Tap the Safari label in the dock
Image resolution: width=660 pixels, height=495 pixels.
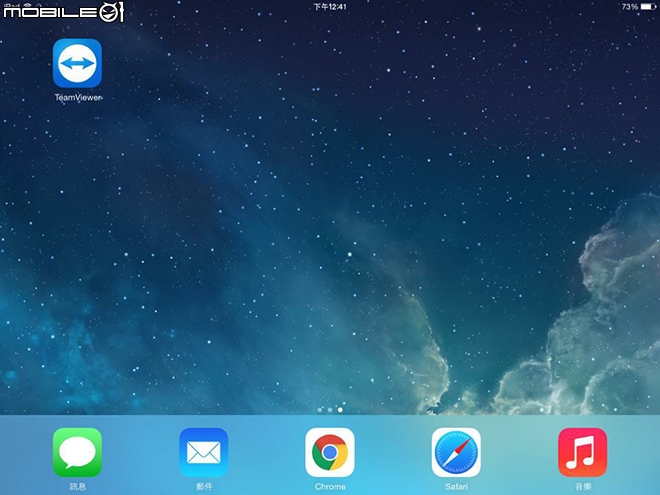(x=456, y=487)
